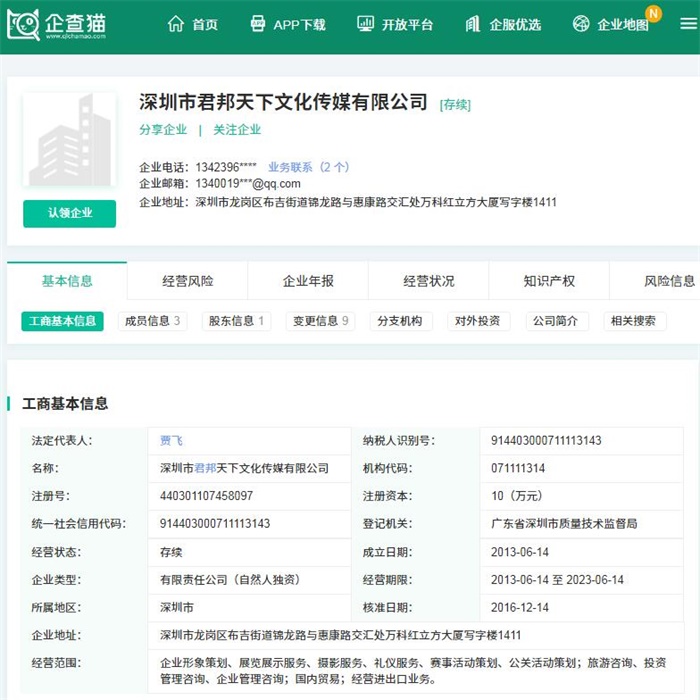Screen dimensions: 700x700
Task: Switch to the 企业年报 tab
Action: click(x=308, y=281)
